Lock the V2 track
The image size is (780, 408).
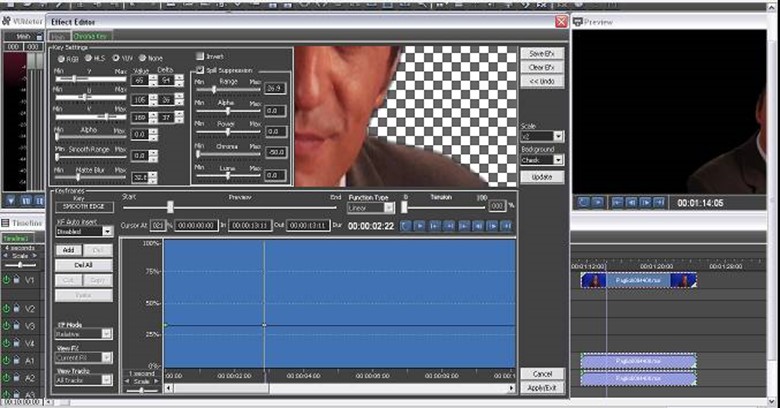16,308
